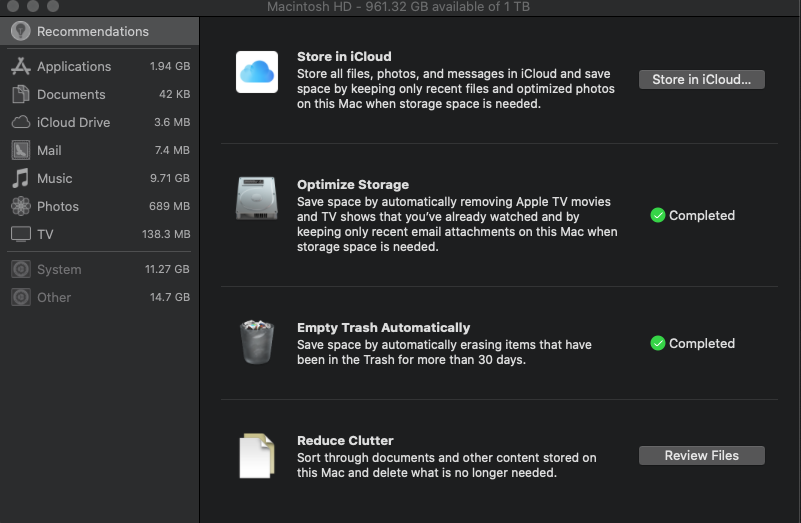Click the Applications sidebar icon
This screenshot has height=523, width=801.
[x=20, y=66]
